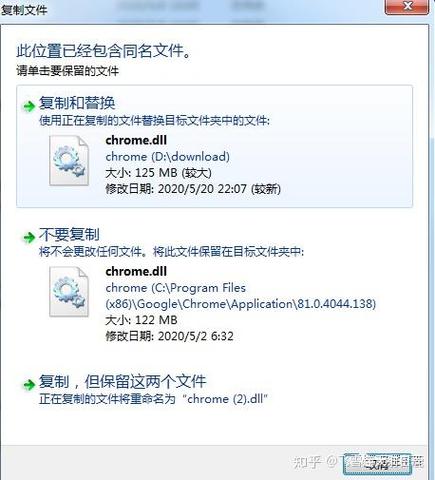Choose the 不要复制 option title
This screenshot has height=480, width=435.
(x=69, y=234)
